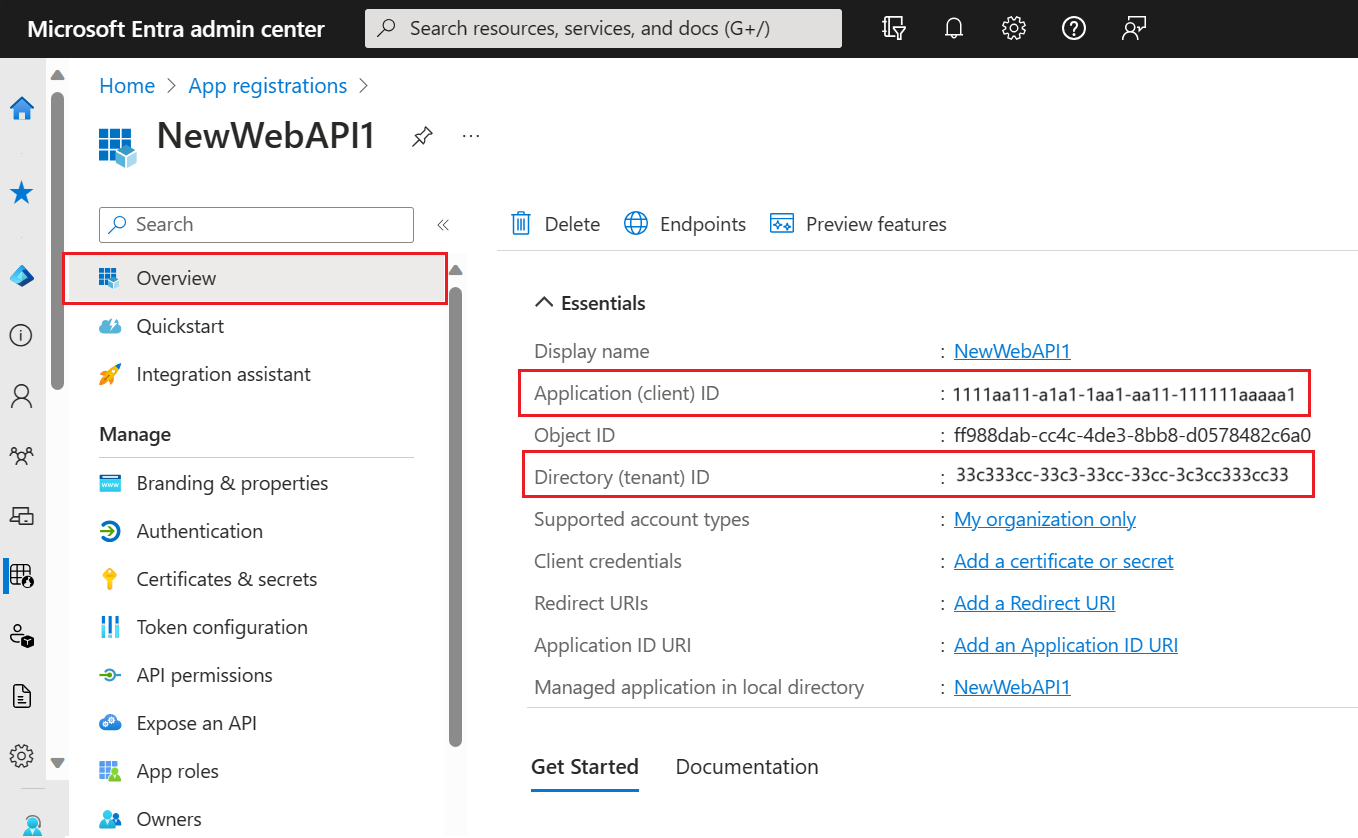The height and width of the screenshot is (838, 1358).
Task: Click the Home icon in left rail
Action: pos(22,109)
